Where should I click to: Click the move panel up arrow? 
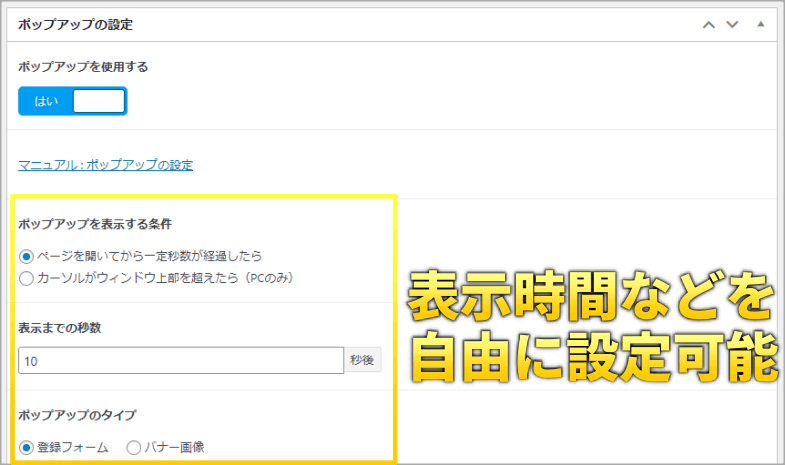[709, 24]
